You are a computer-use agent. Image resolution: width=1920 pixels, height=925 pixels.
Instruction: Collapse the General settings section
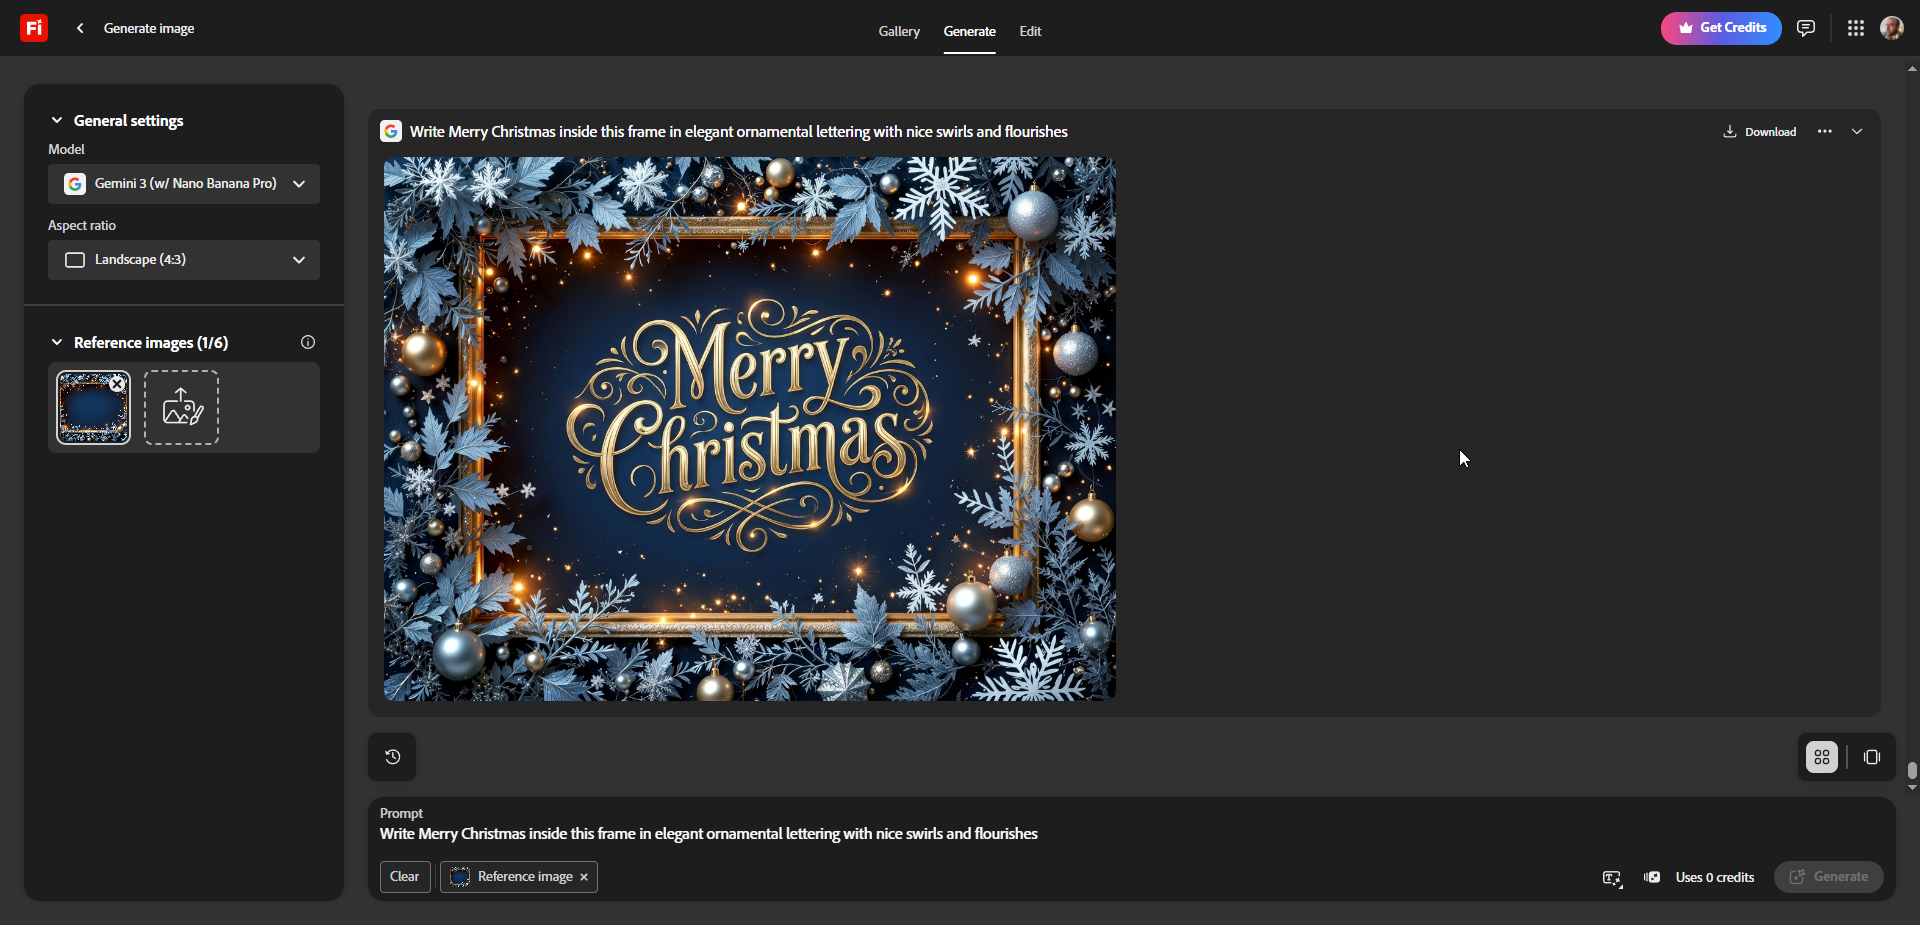(x=57, y=120)
